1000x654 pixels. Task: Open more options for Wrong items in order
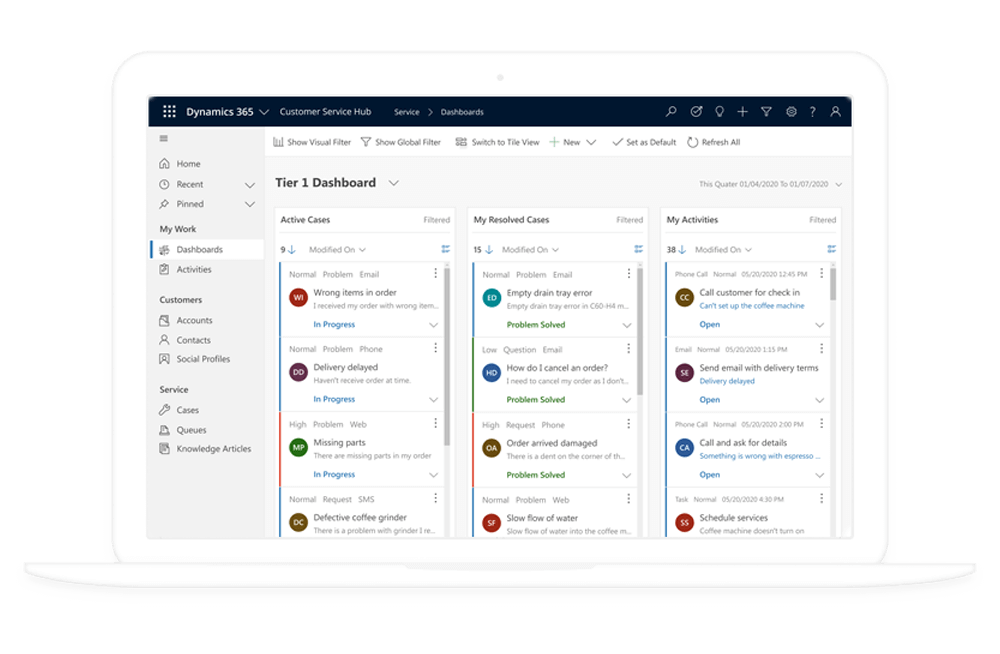436,273
